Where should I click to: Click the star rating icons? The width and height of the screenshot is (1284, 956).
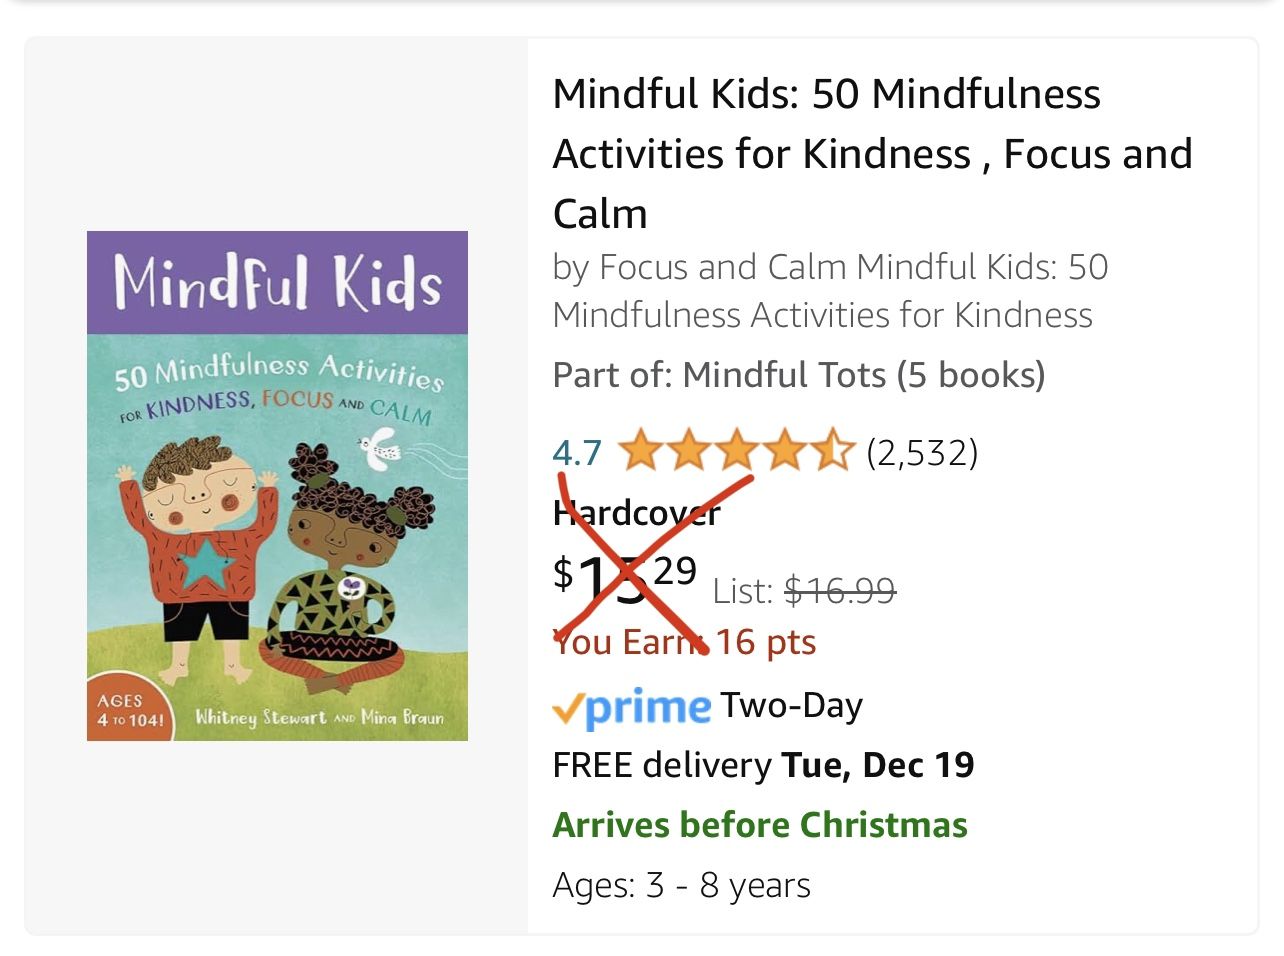click(736, 452)
